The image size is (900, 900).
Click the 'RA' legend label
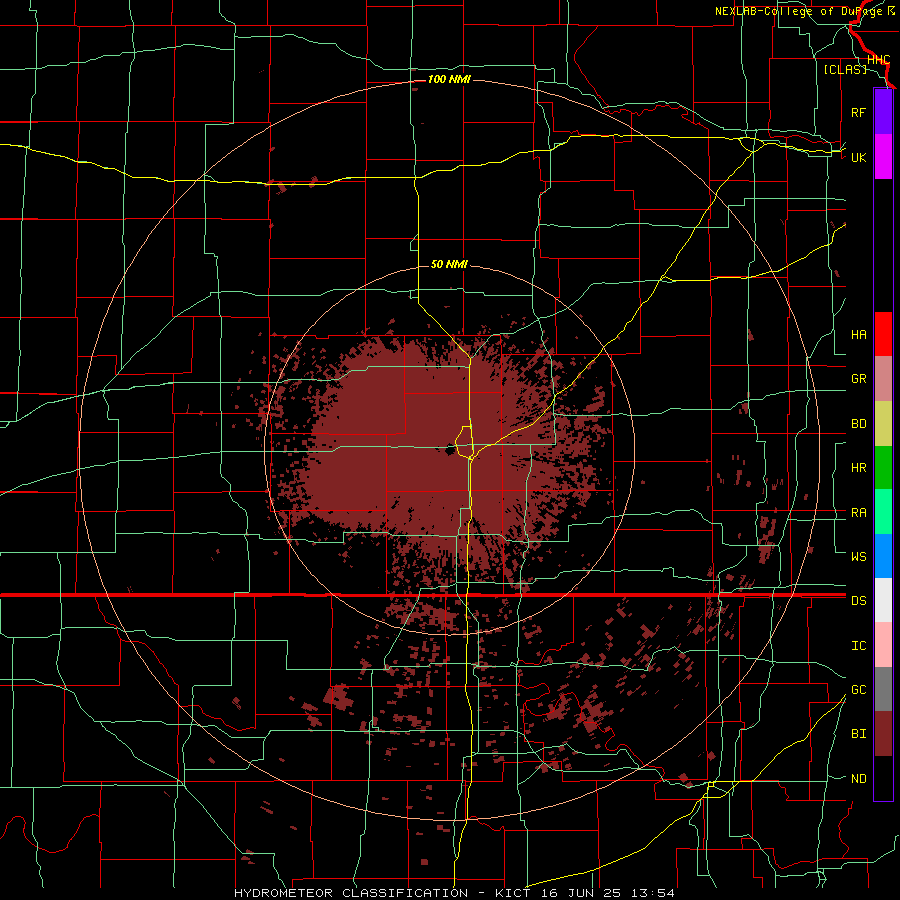[859, 513]
